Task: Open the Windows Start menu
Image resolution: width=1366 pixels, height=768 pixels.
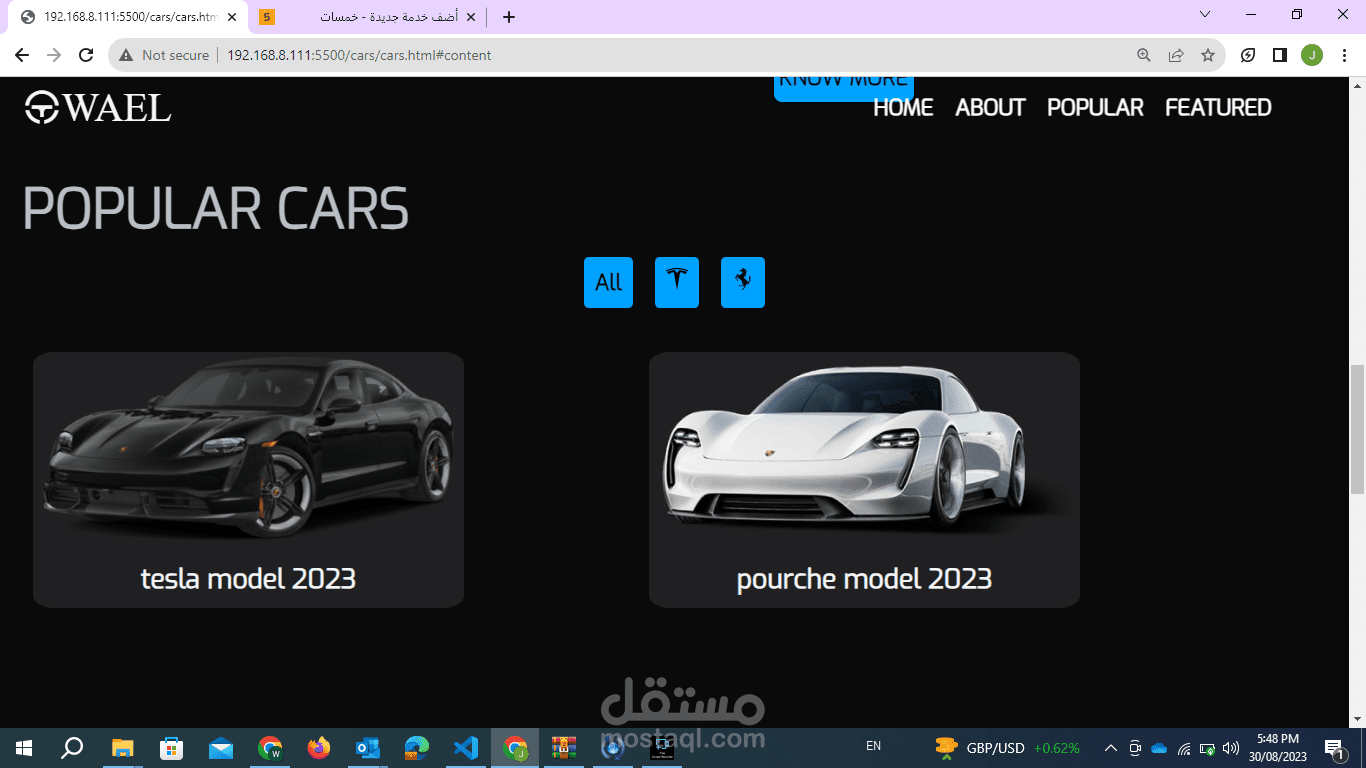Action: [x=24, y=747]
